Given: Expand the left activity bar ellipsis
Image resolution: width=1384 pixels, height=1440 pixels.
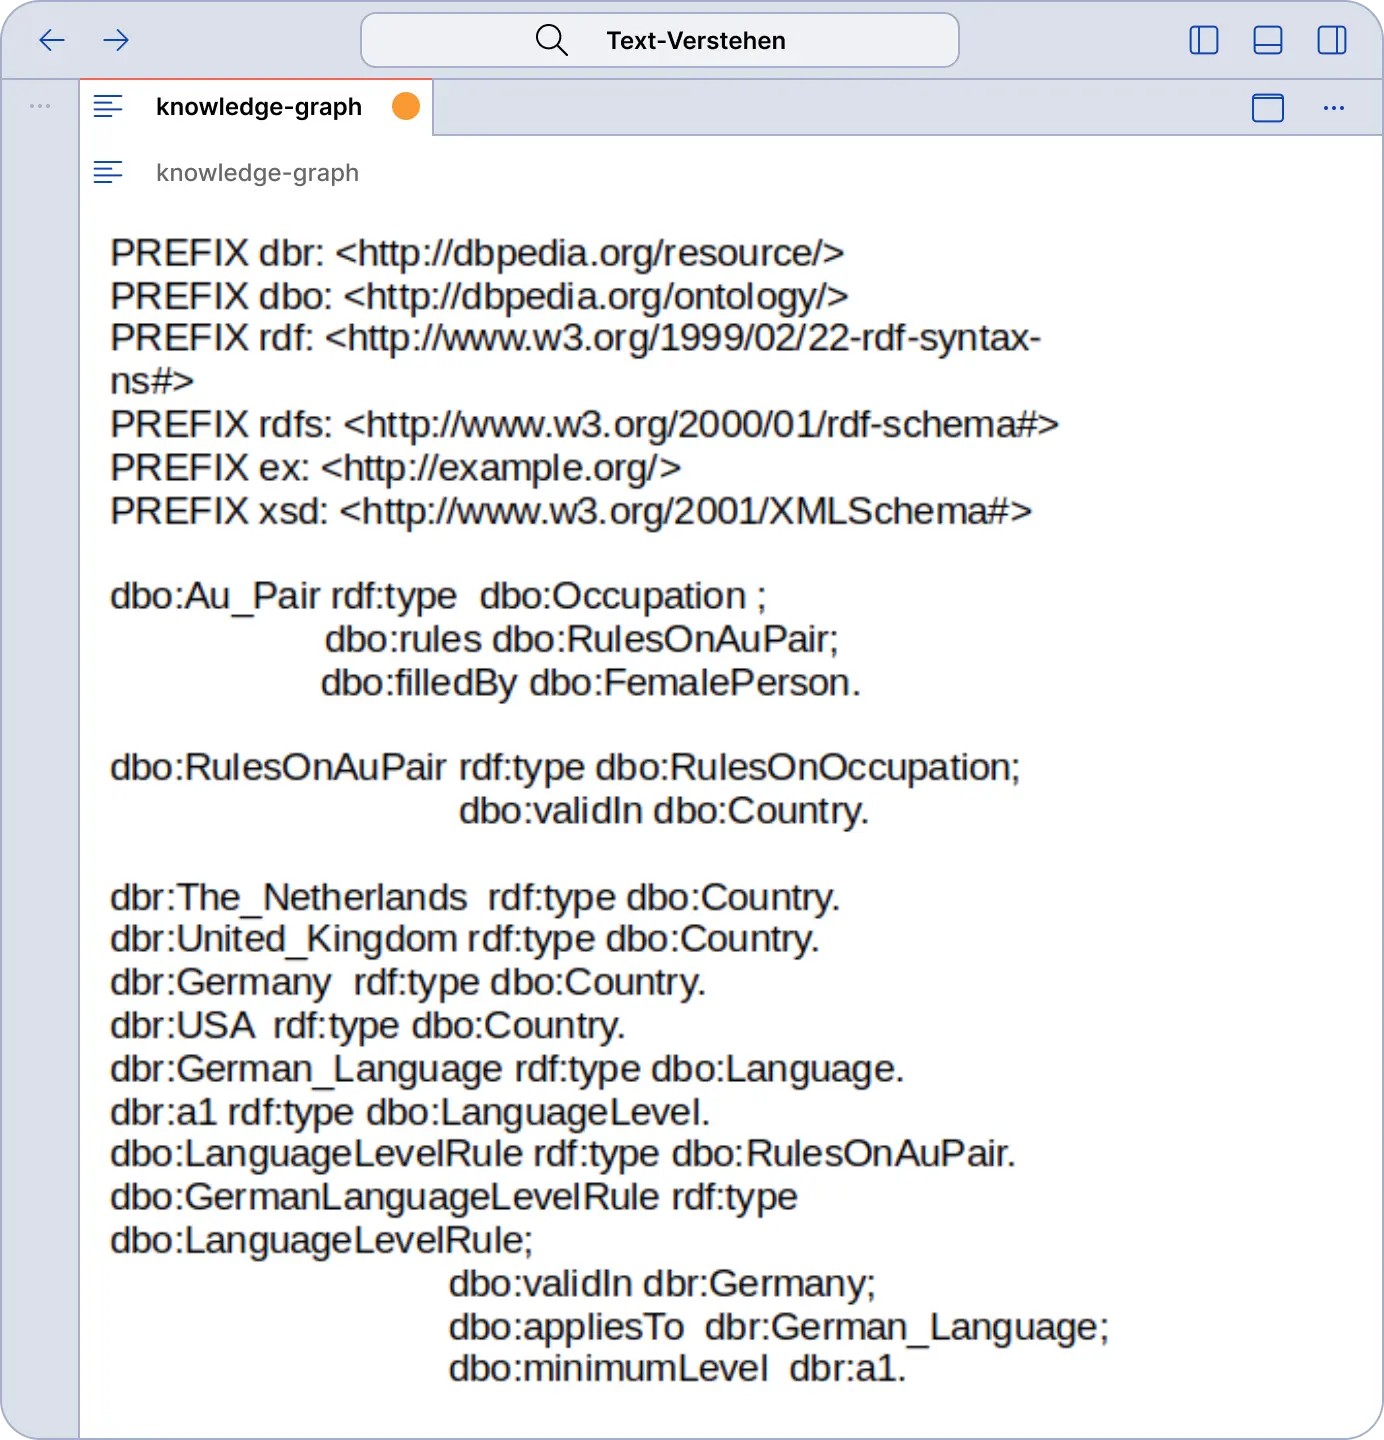Looking at the screenshot, I should click(x=40, y=106).
